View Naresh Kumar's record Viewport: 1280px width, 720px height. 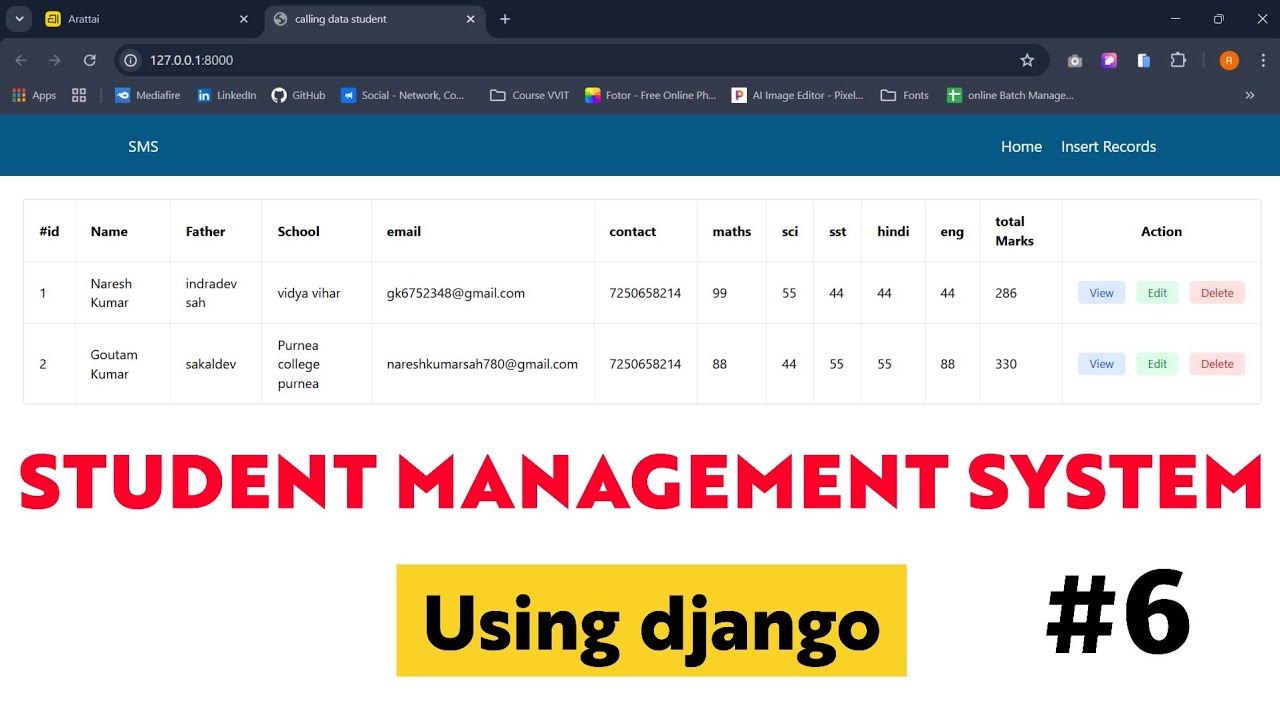point(1101,293)
